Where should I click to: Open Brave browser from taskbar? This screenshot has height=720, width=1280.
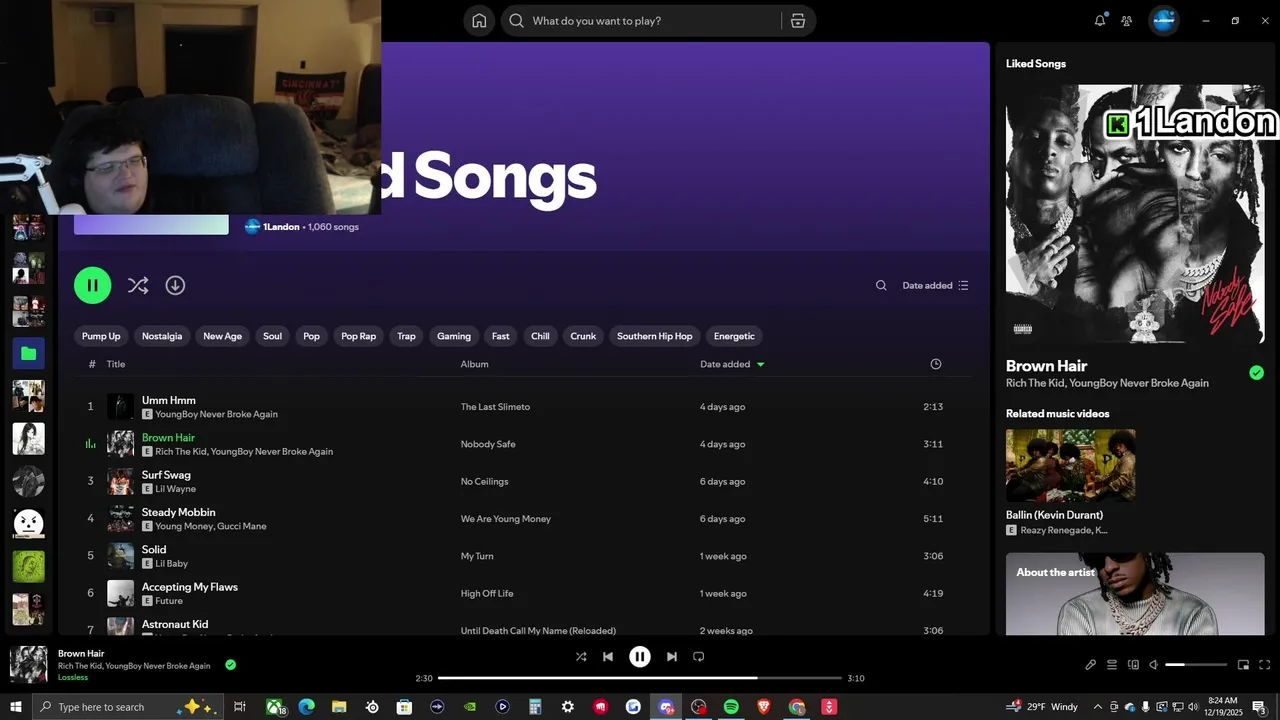point(764,707)
